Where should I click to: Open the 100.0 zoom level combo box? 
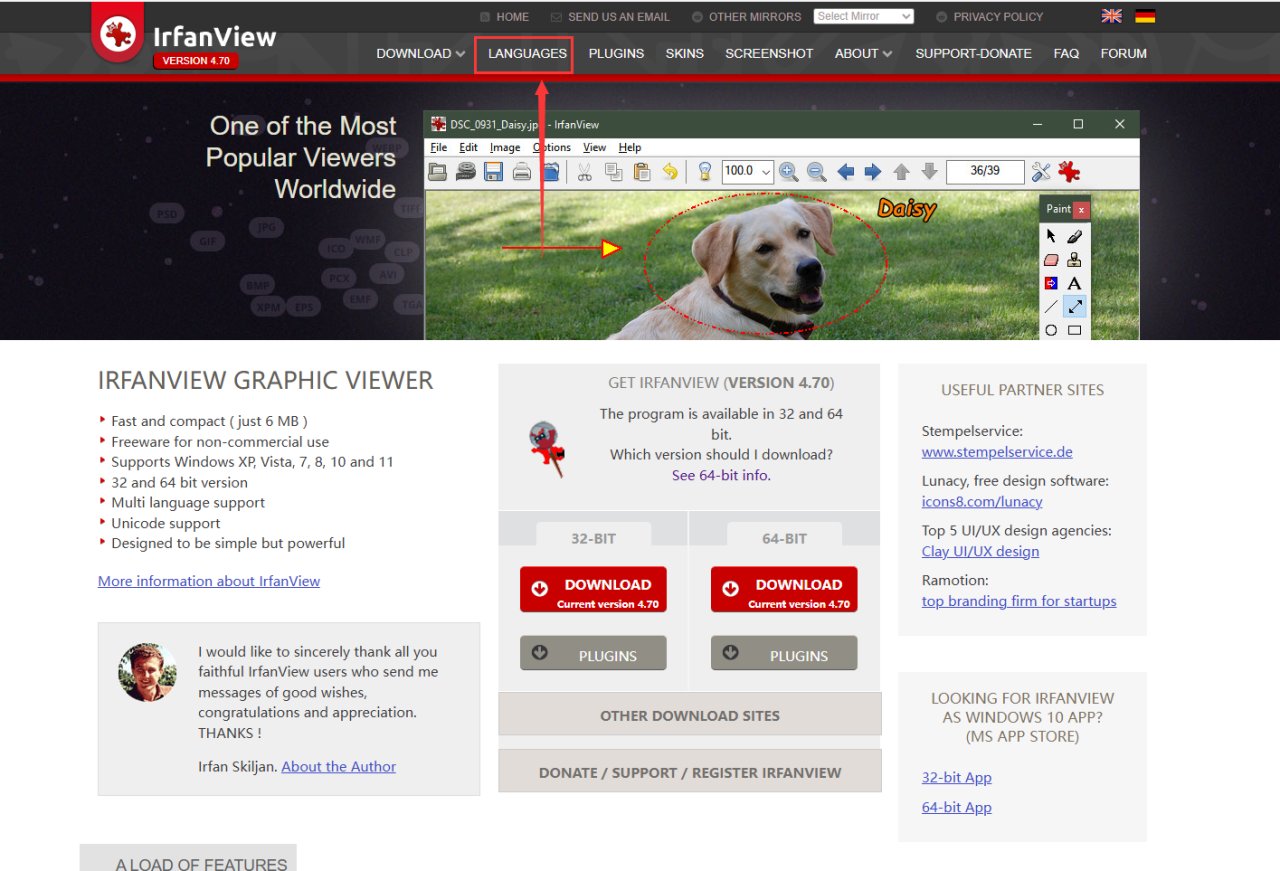pos(748,171)
